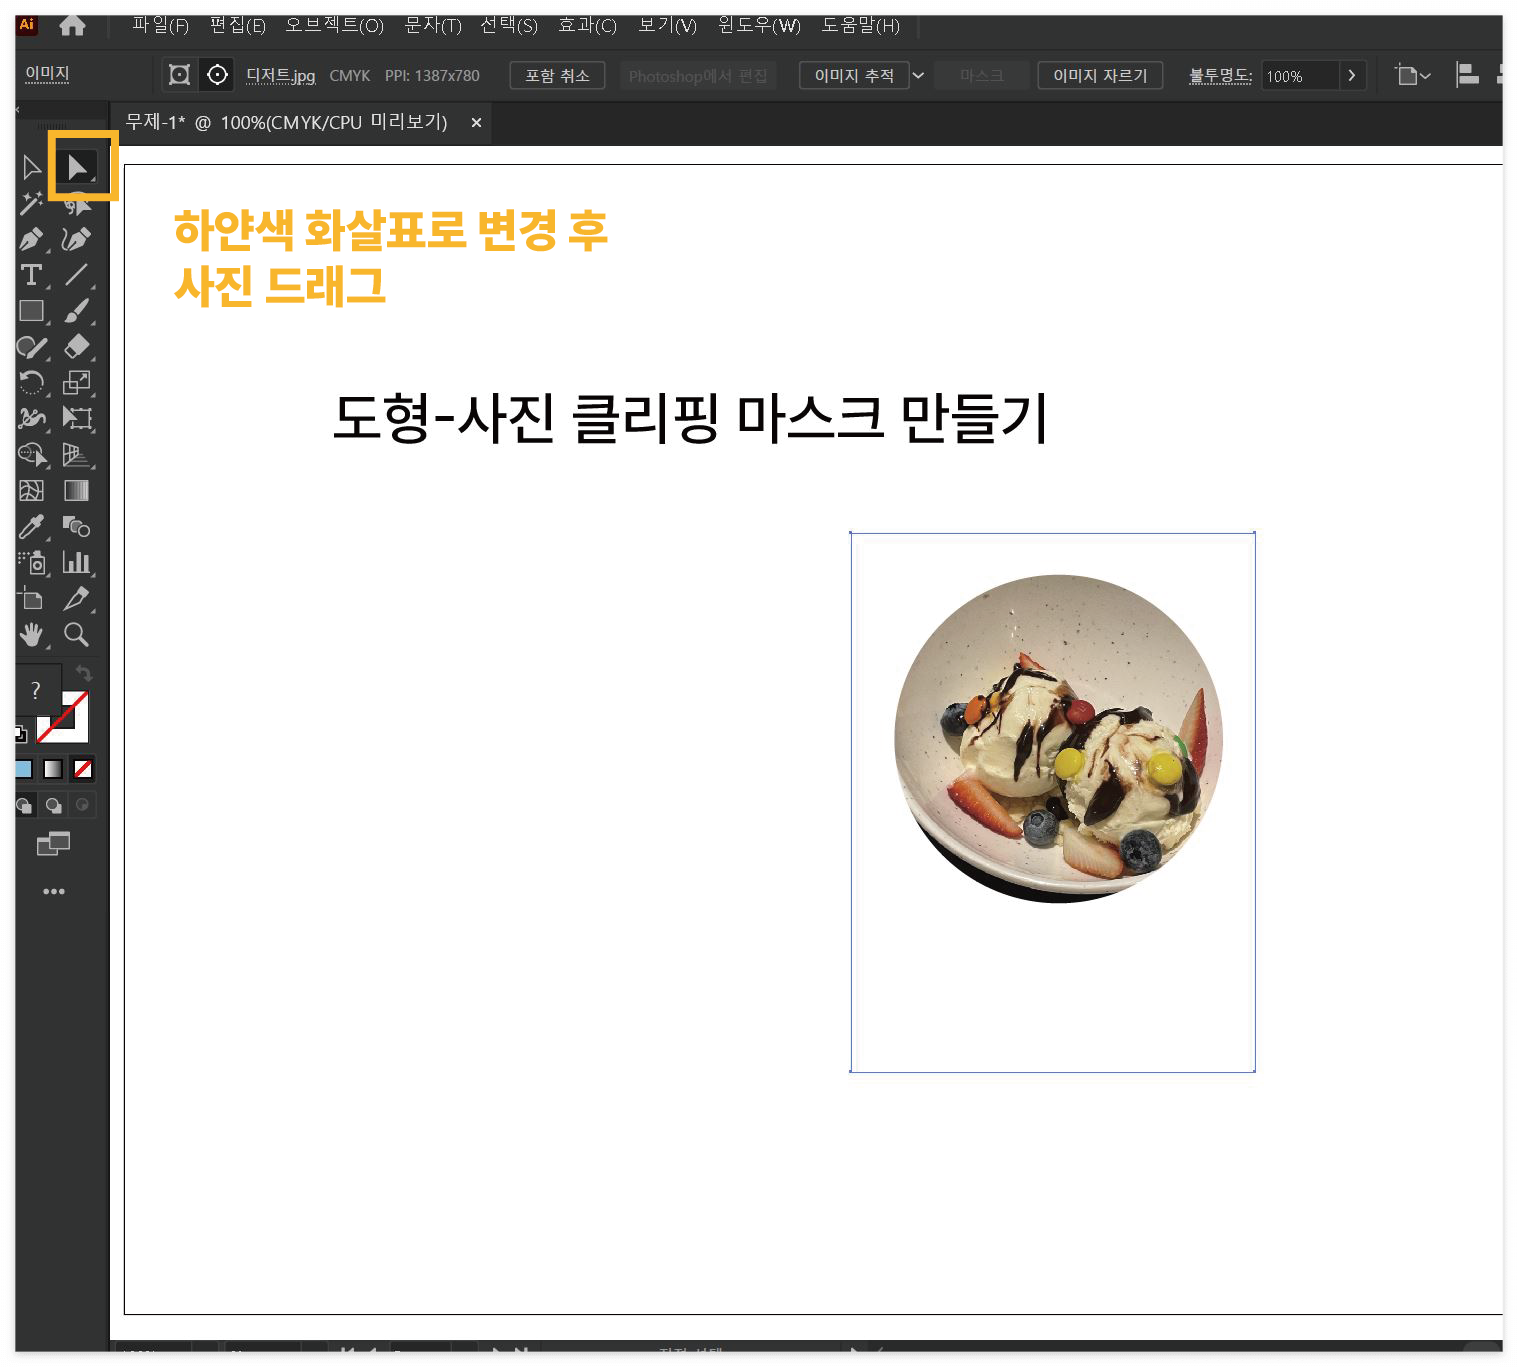Image resolution: width=1518 pixels, height=1367 pixels.
Task: Apply solid Color mode swatch
Action: [24, 769]
